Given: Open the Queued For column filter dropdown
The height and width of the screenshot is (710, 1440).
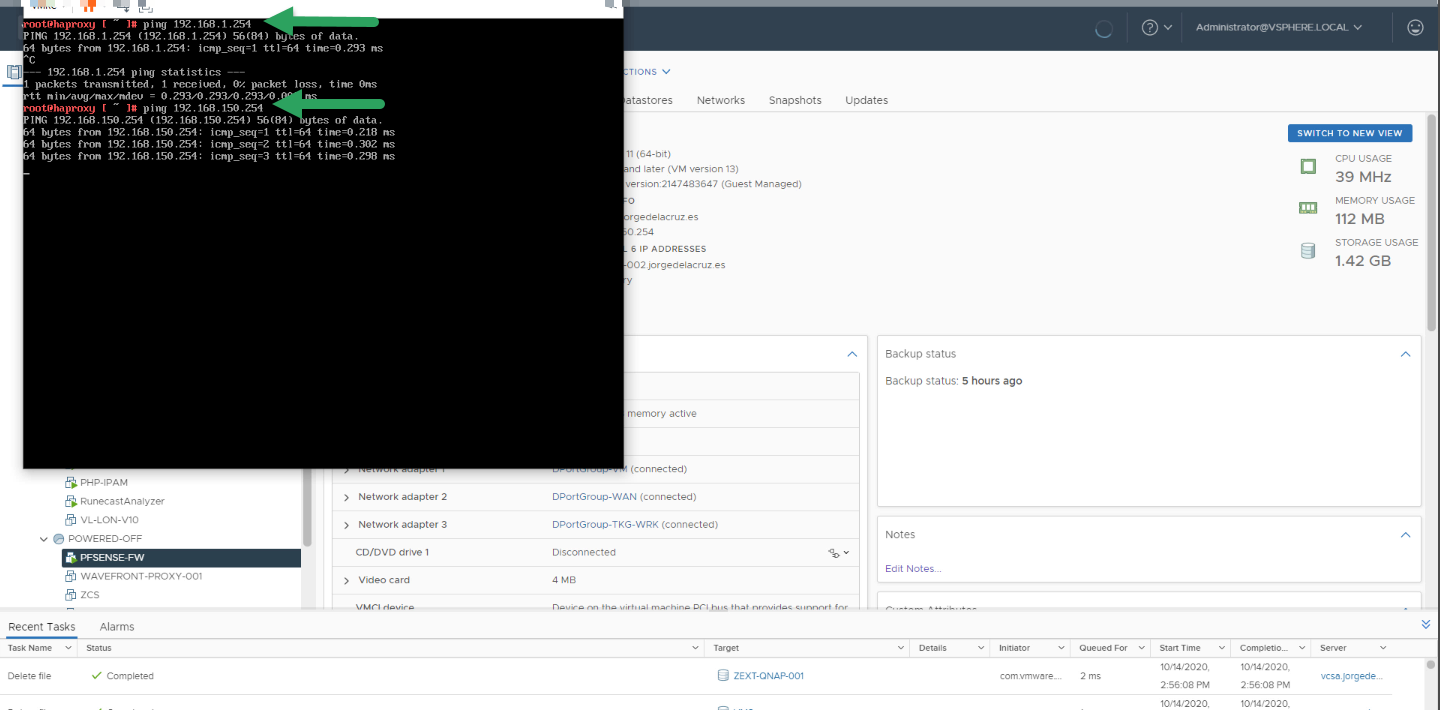Looking at the screenshot, I should click(1140, 648).
